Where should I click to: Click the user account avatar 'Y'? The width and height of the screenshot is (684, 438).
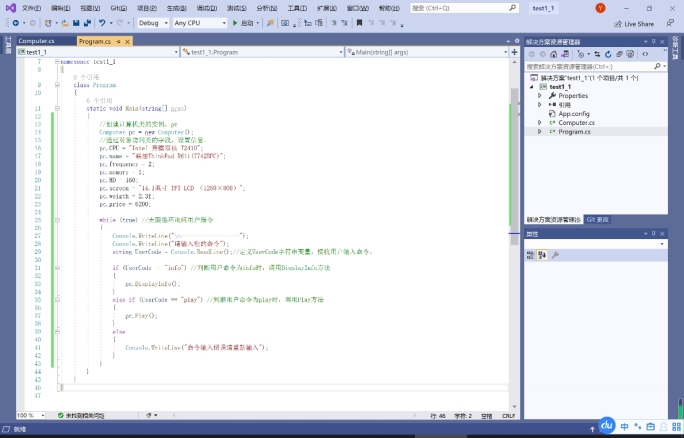click(600, 8)
